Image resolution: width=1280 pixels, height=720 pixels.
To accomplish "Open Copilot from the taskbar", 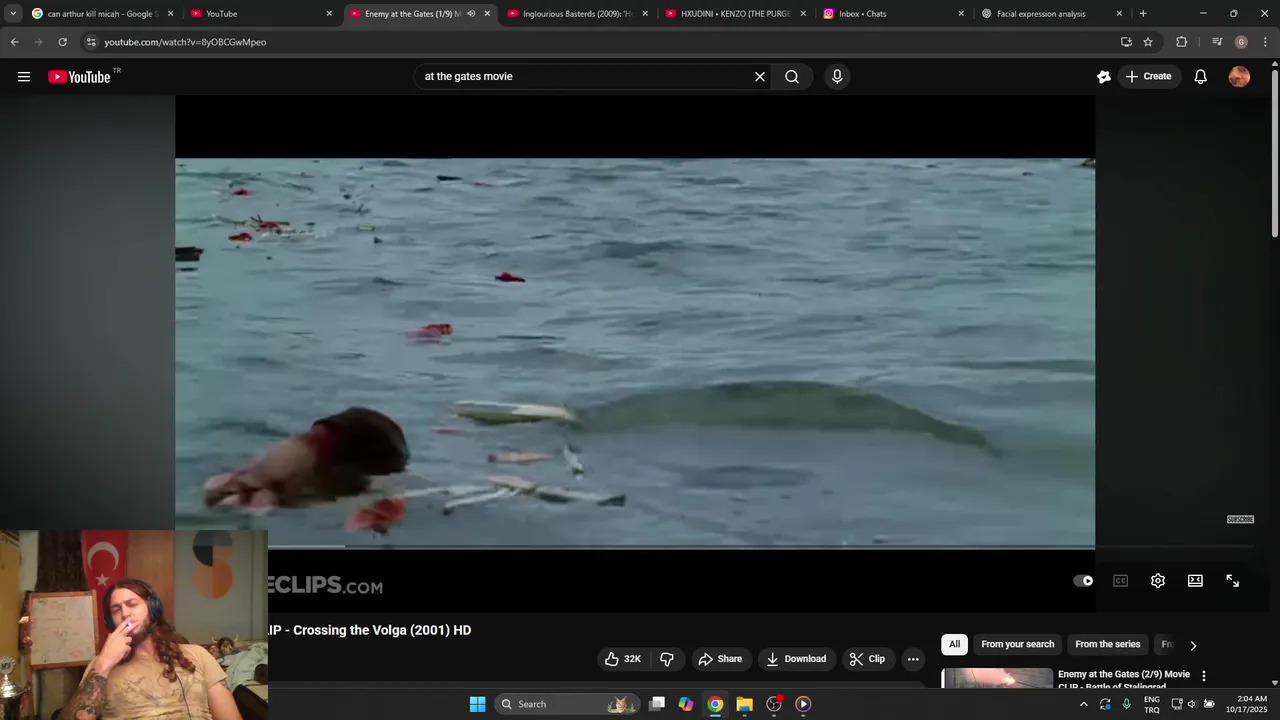I will [x=686, y=704].
